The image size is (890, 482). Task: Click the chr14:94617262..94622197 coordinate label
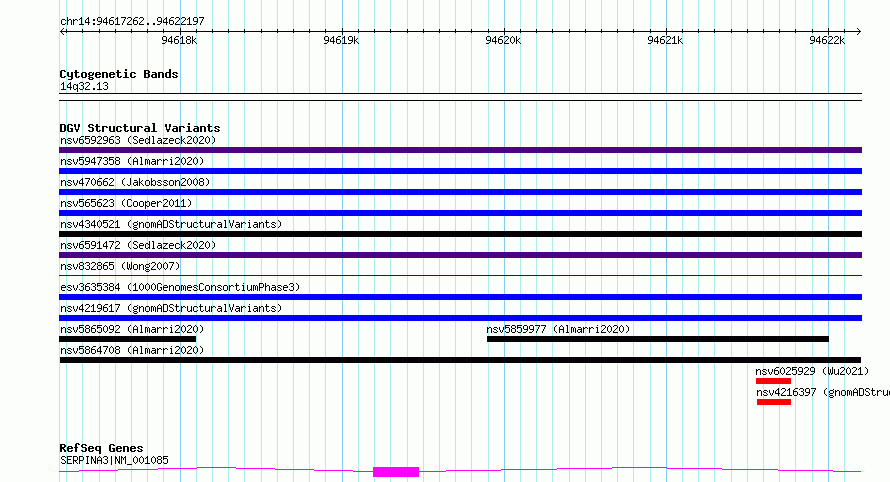(132, 21)
